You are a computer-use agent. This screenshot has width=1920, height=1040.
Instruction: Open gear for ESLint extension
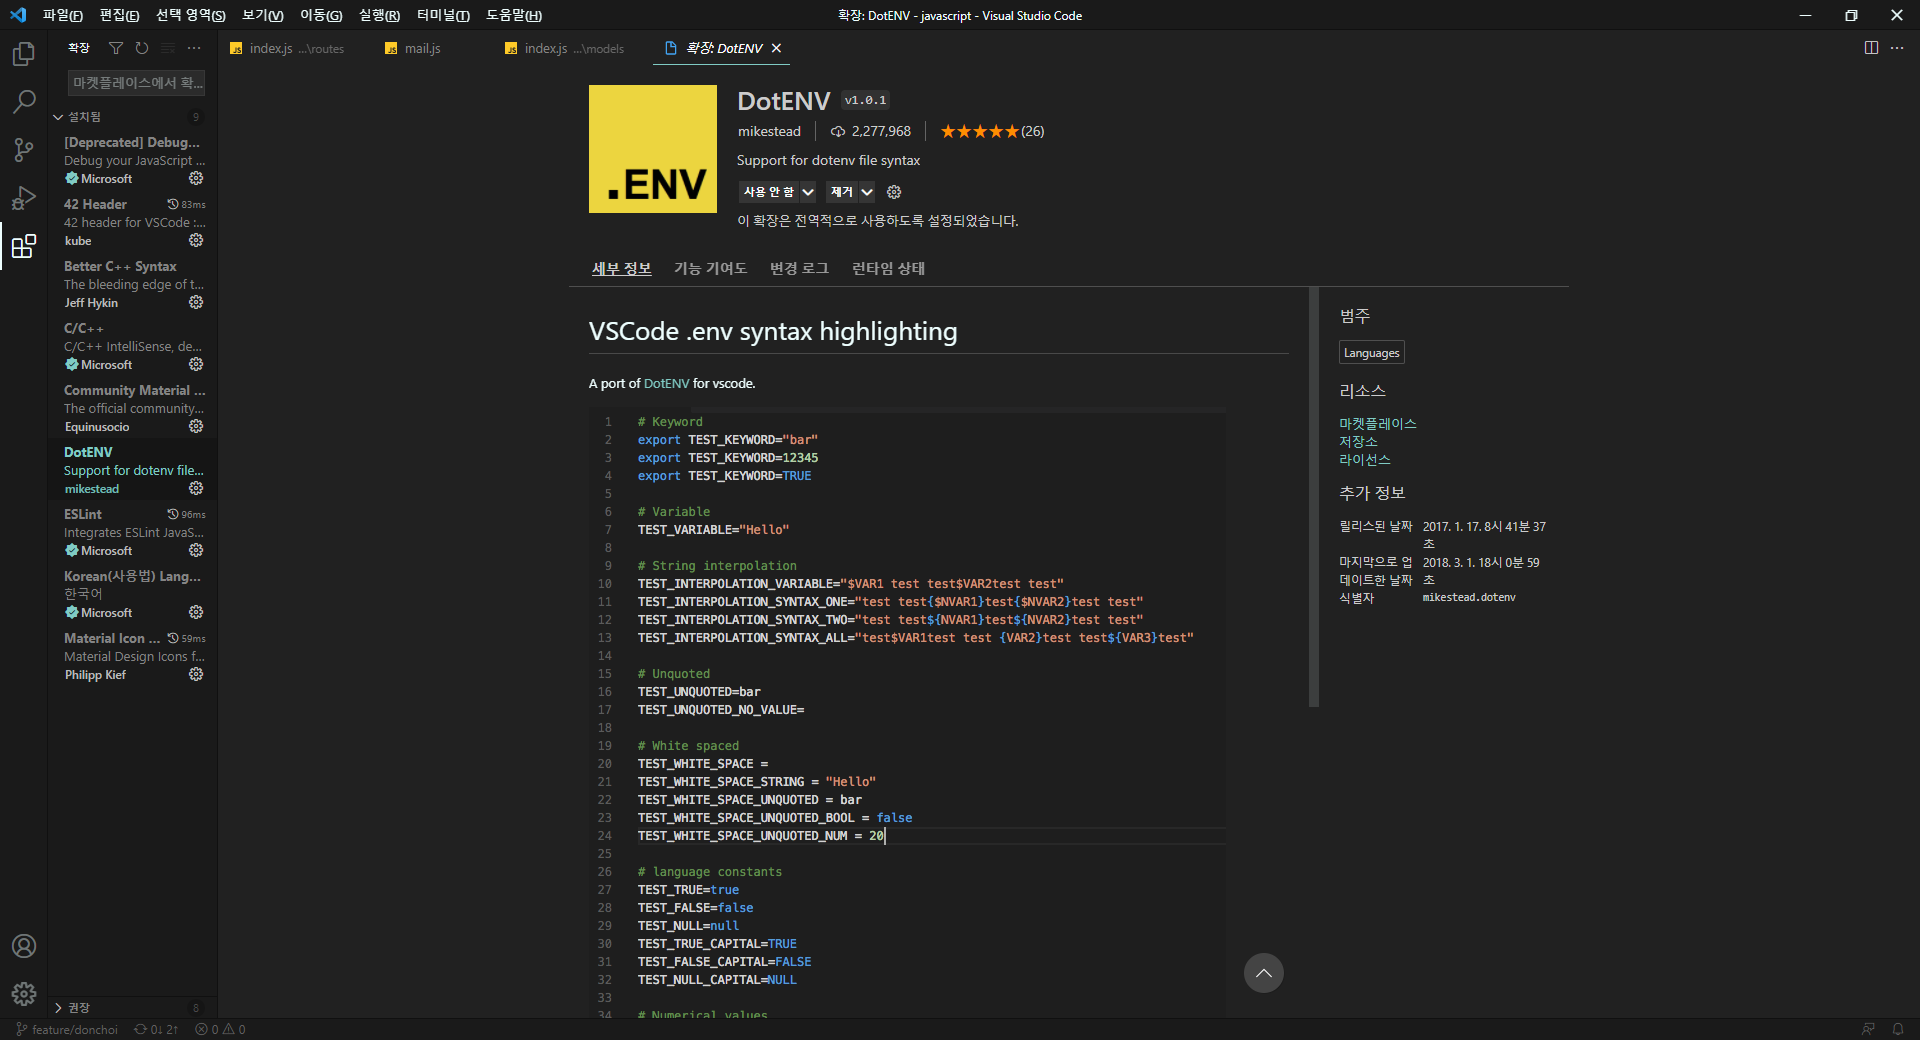point(196,550)
